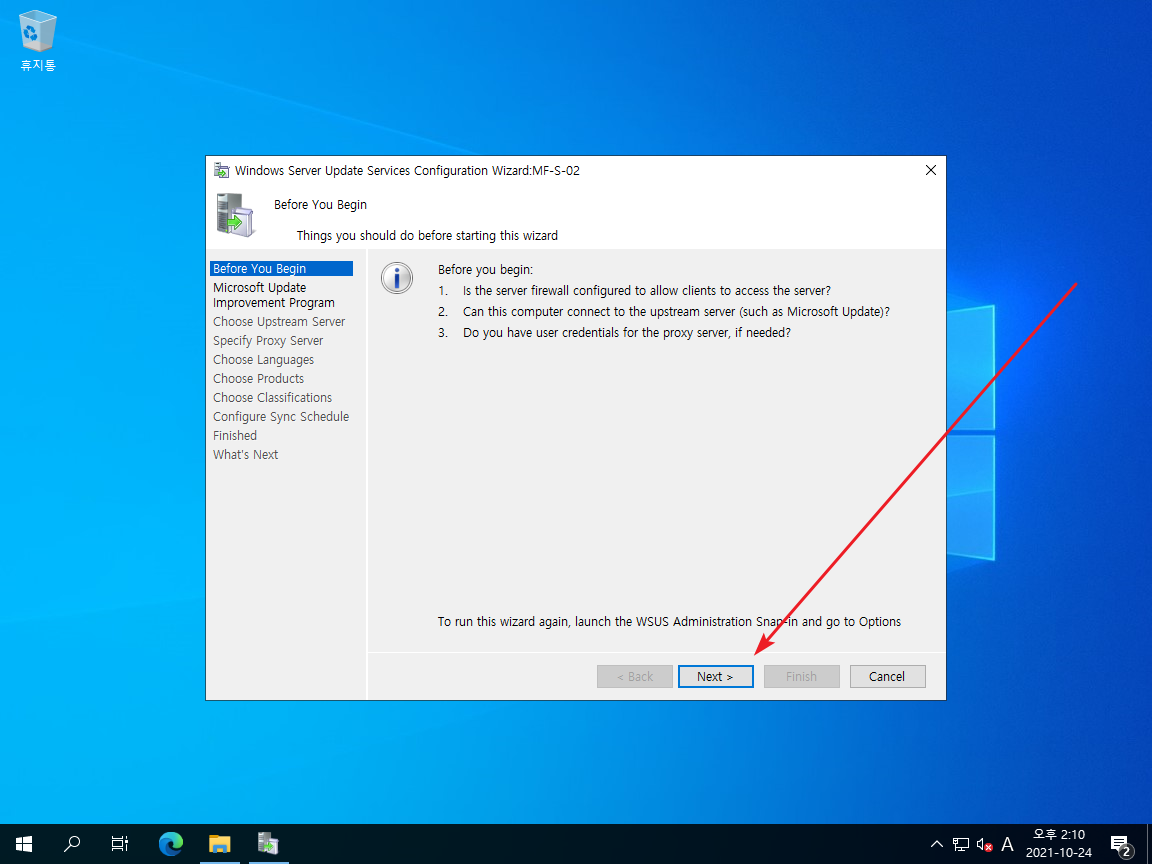Open the taskbar clock and date

pos(1059,843)
